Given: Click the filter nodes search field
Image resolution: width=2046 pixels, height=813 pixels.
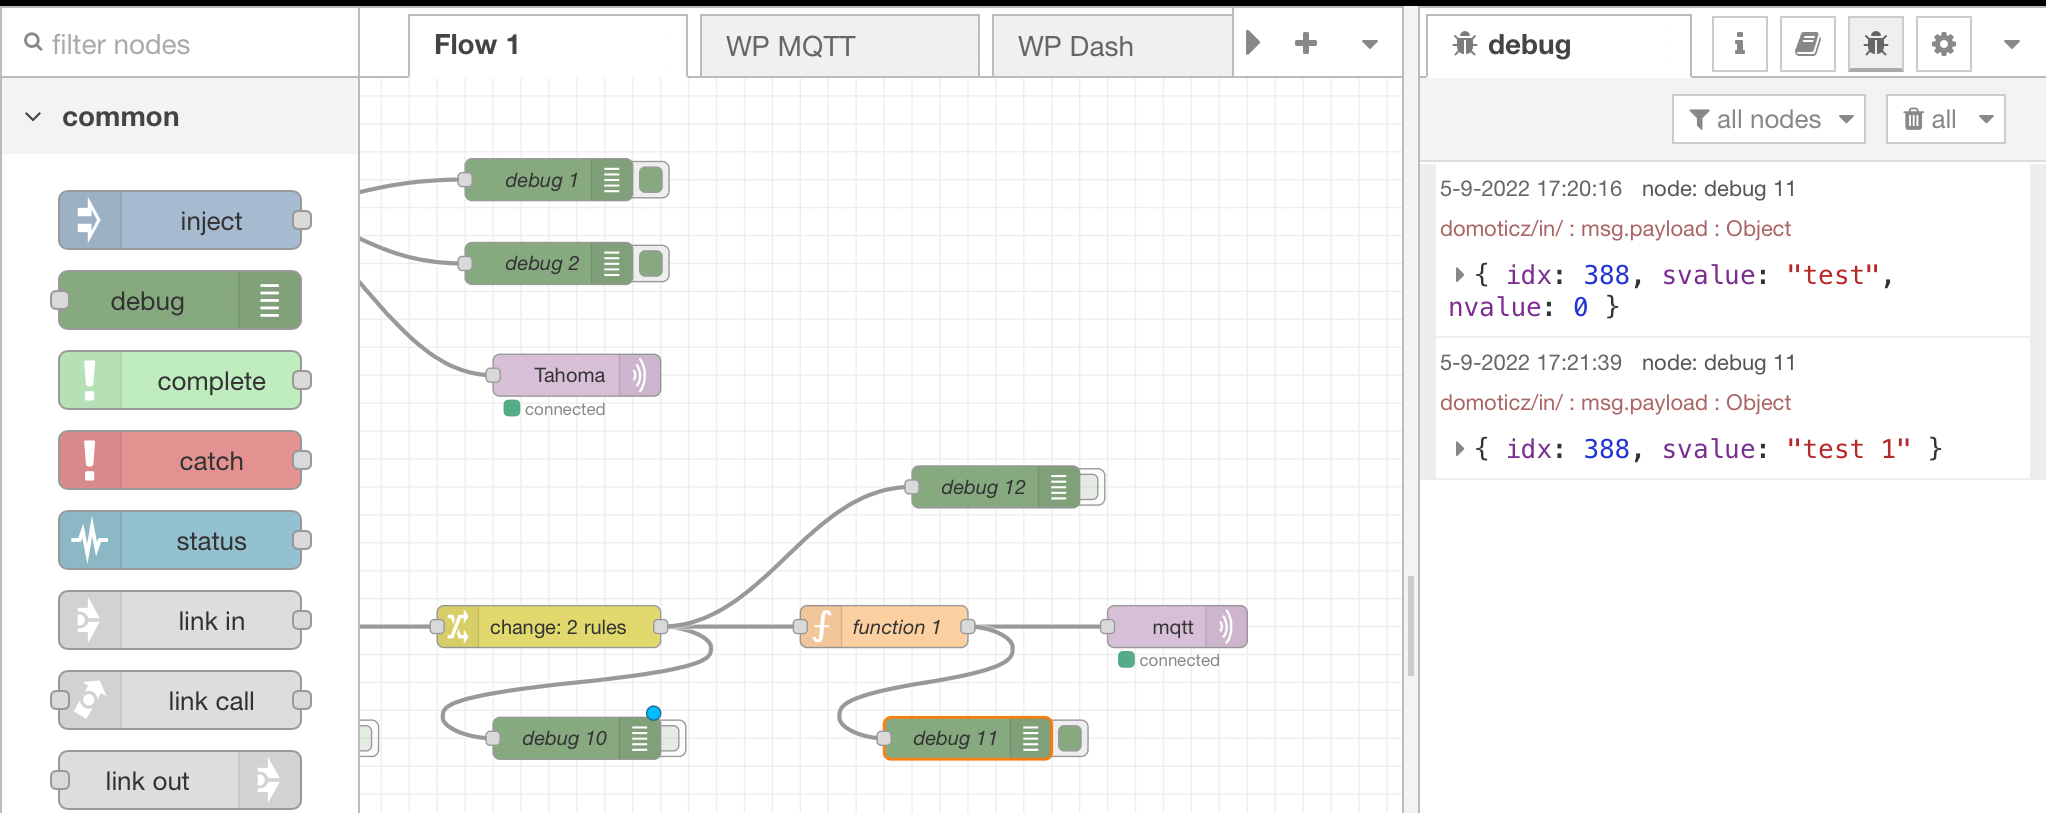Looking at the screenshot, I should tap(190, 44).
